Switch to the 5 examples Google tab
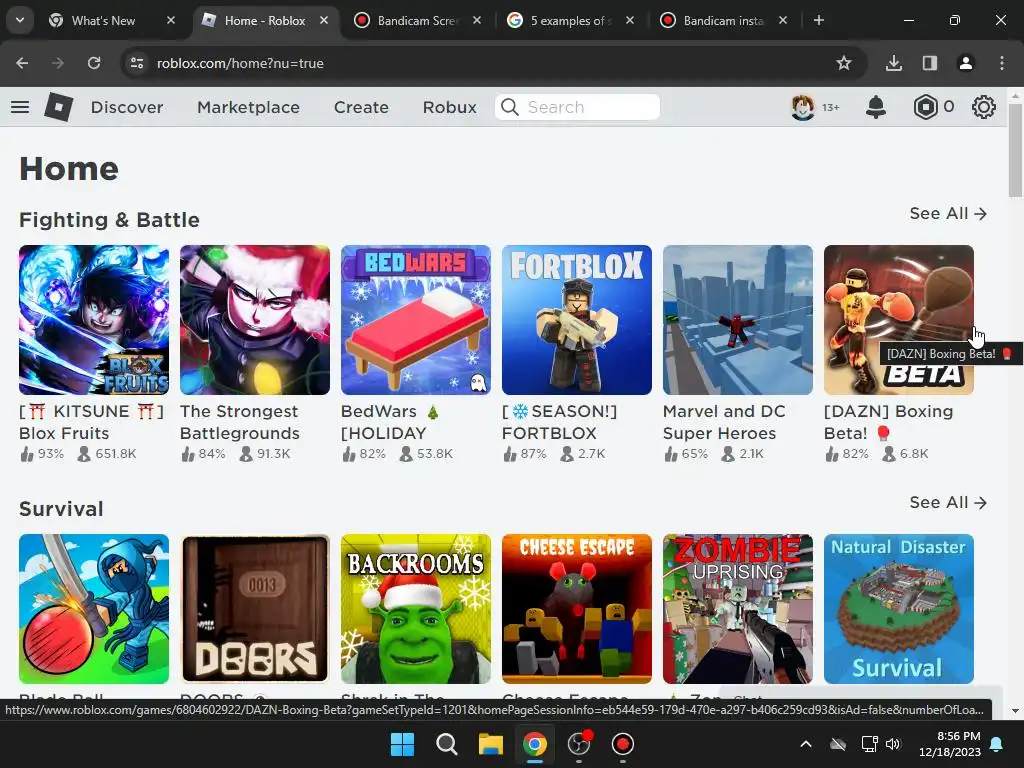1024x768 pixels. click(x=569, y=20)
